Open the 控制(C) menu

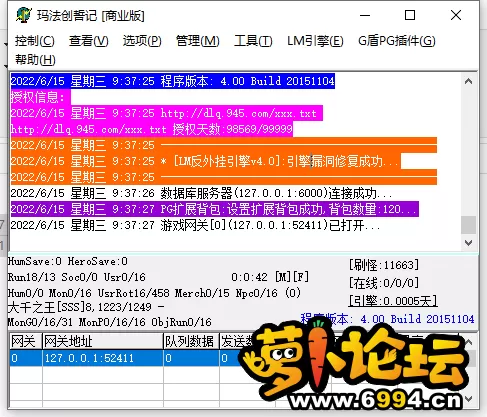tap(35, 41)
